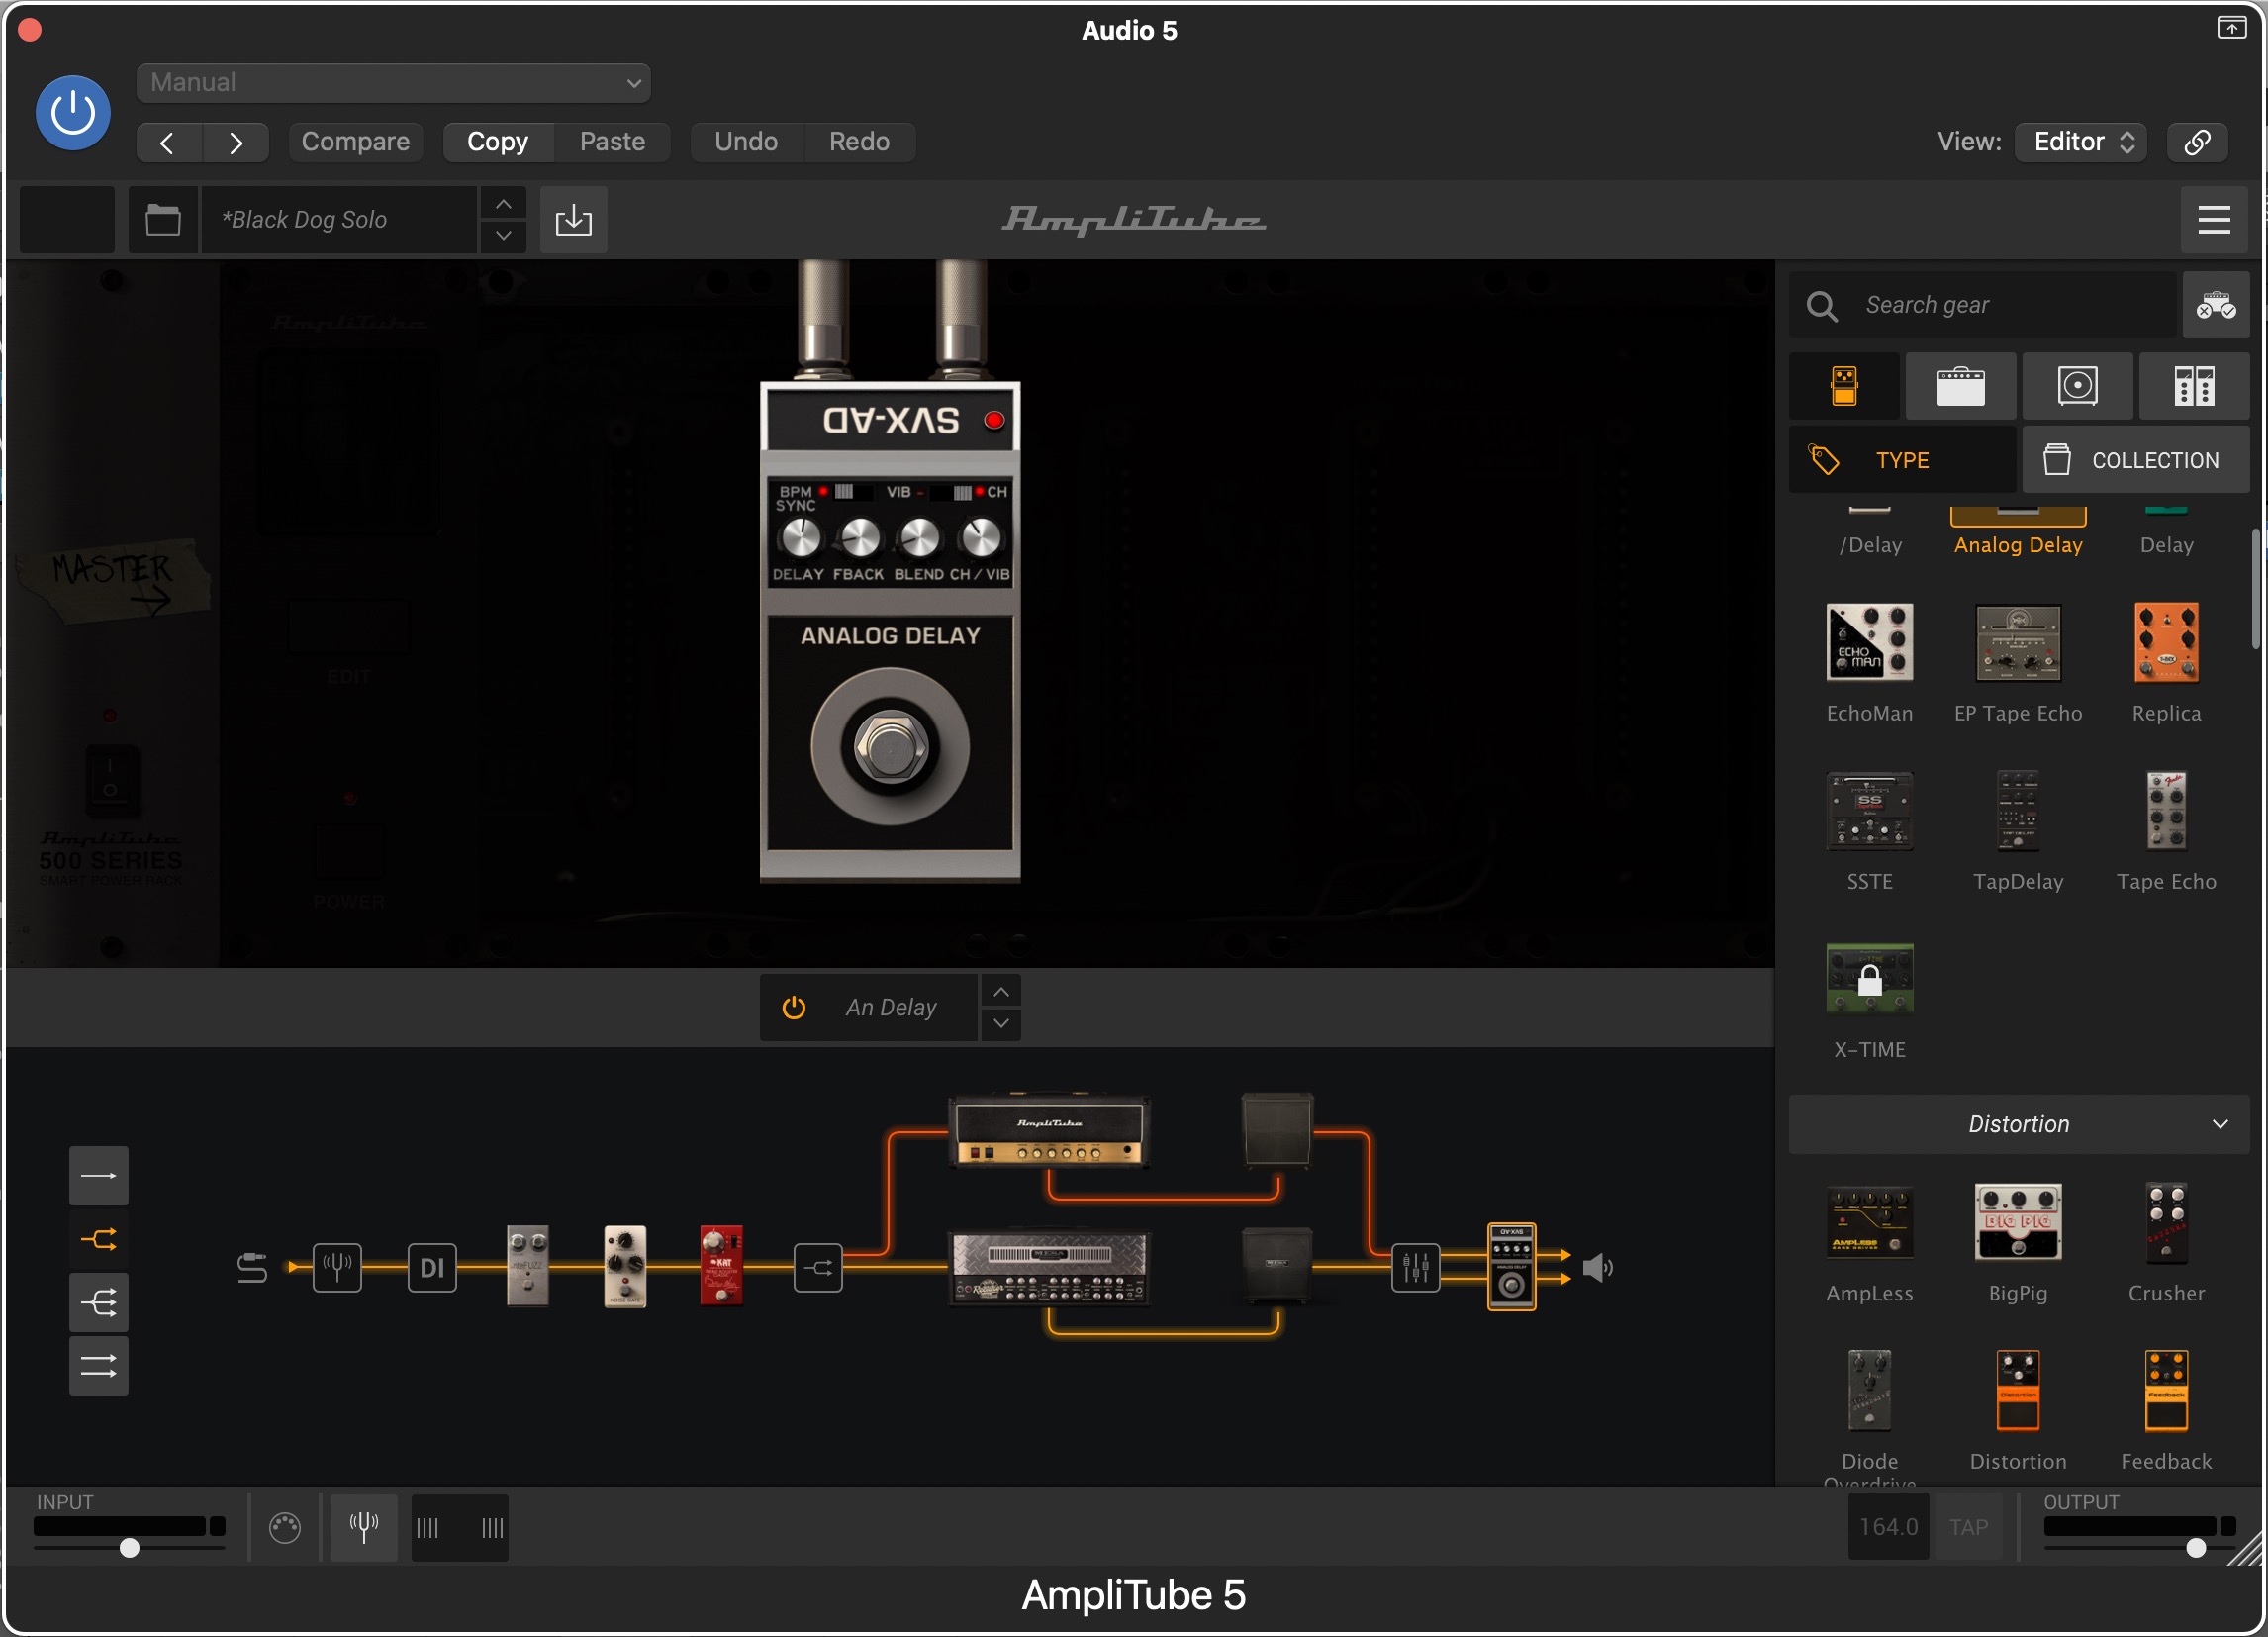
Task: Click the output speaker icon in chain
Action: (1599, 1268)
